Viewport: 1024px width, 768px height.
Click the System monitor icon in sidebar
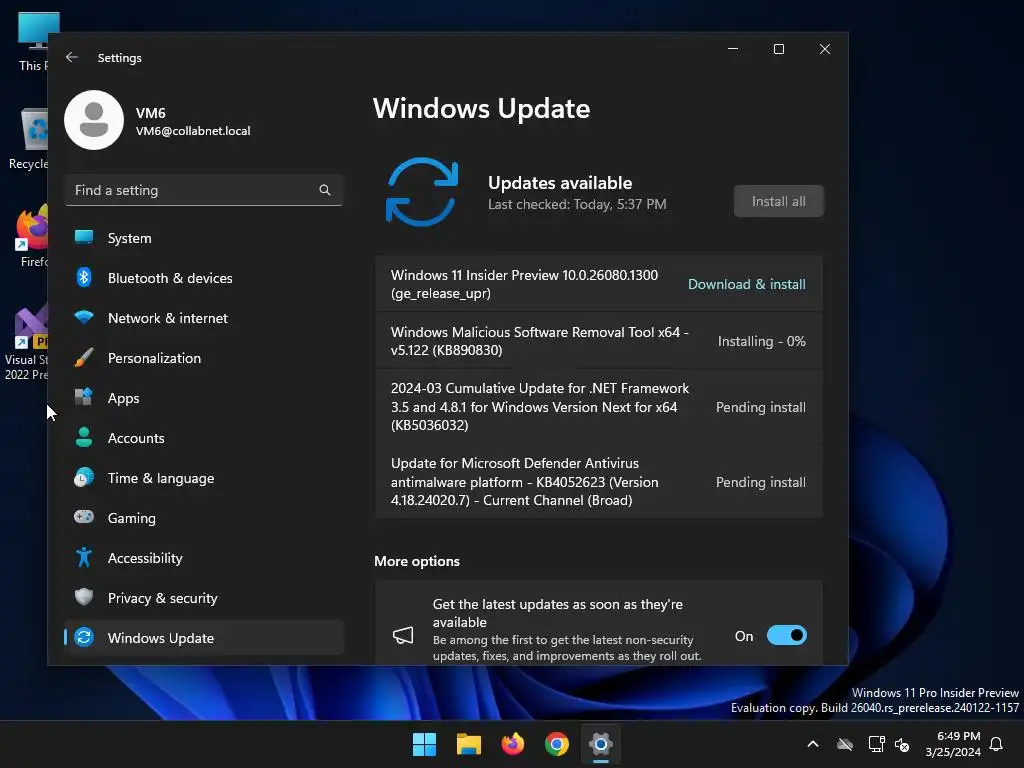point(84,238)
